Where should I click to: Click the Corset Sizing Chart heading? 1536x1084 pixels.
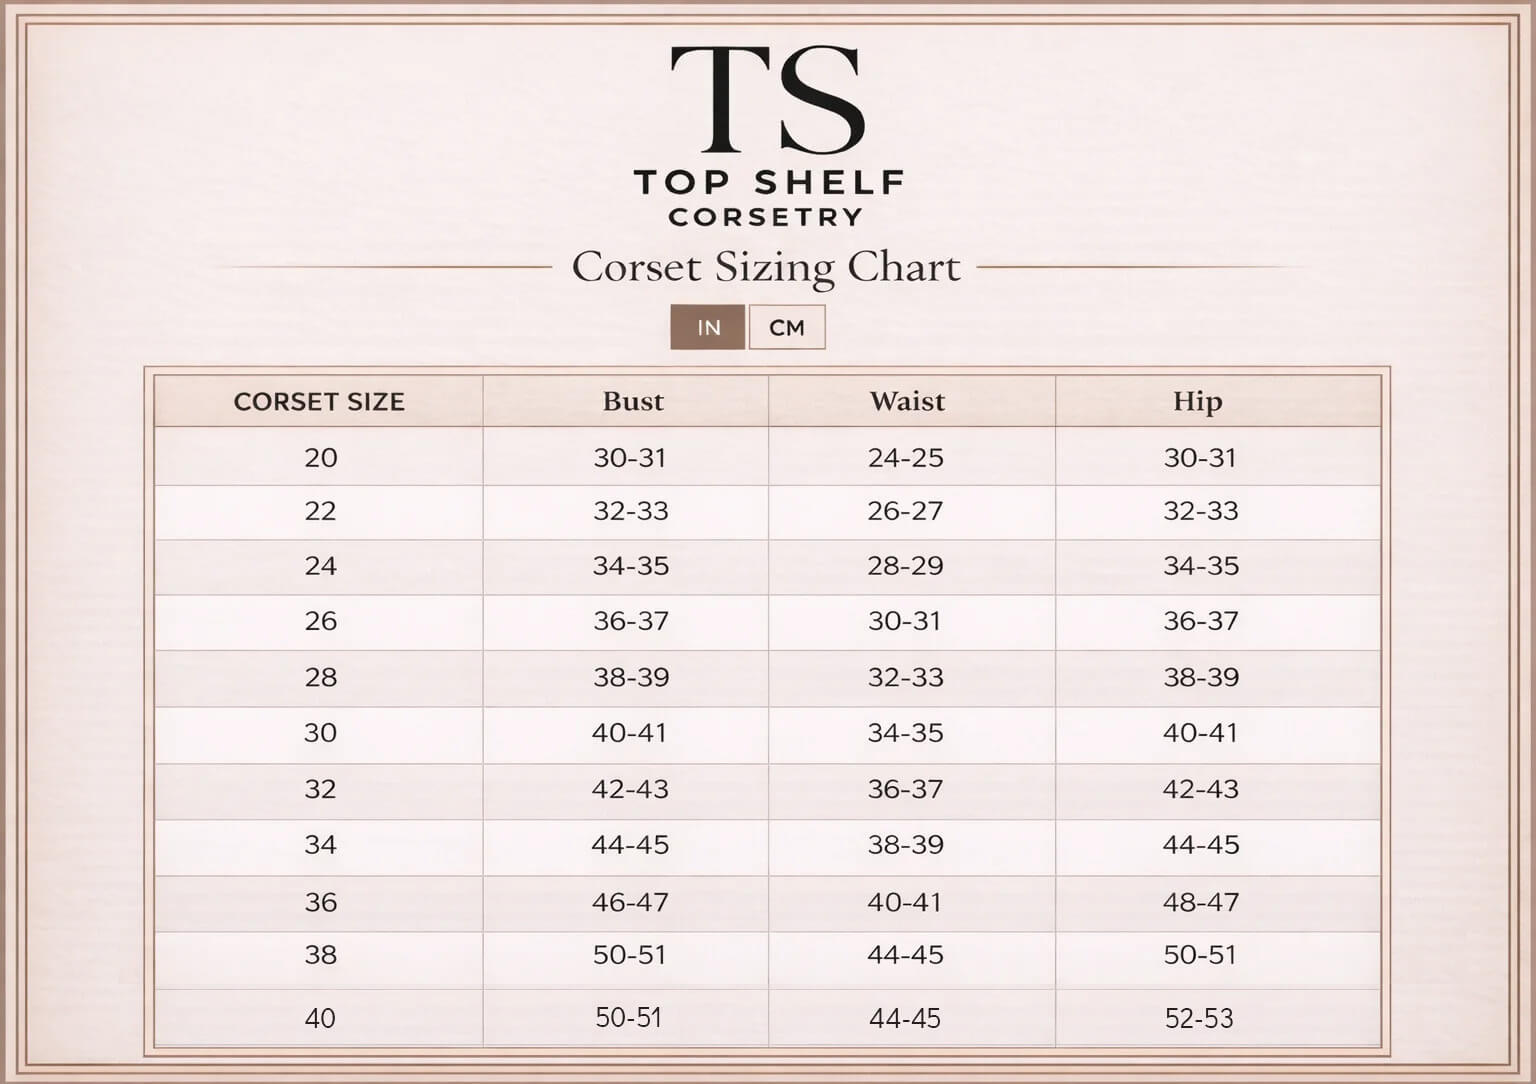(766, 267)
